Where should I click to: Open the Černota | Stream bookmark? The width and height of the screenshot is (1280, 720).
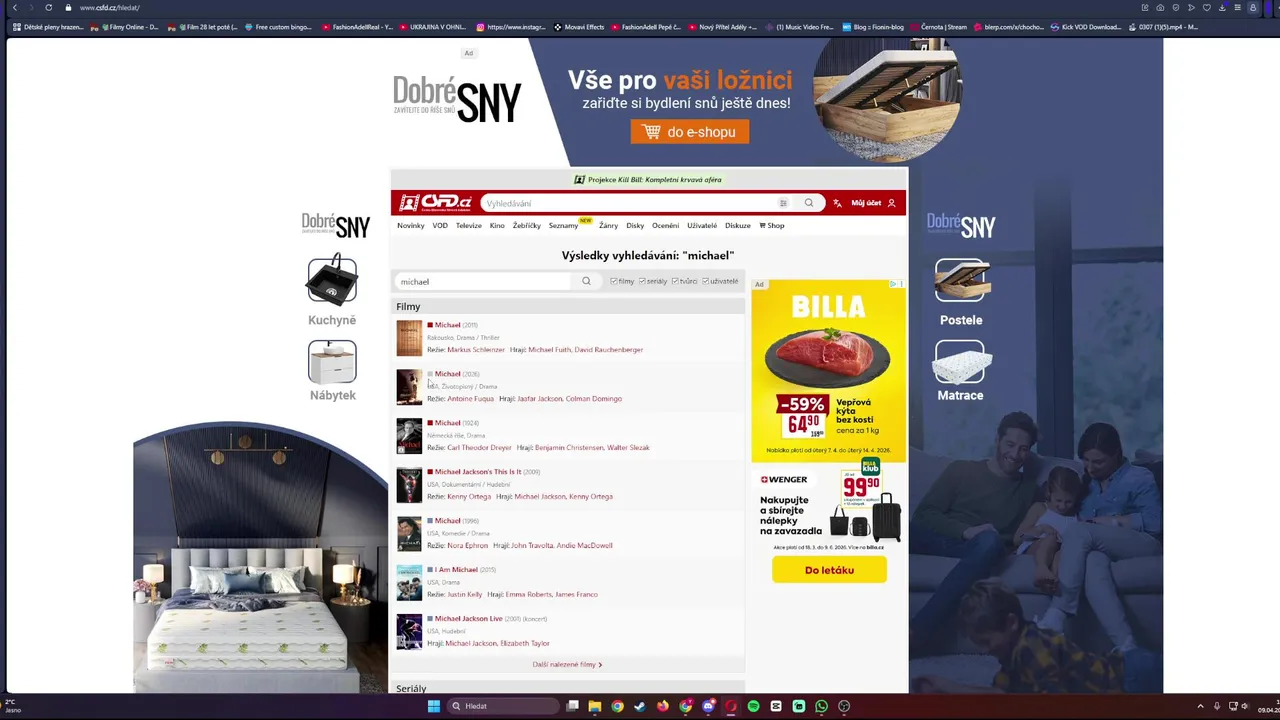938,27
